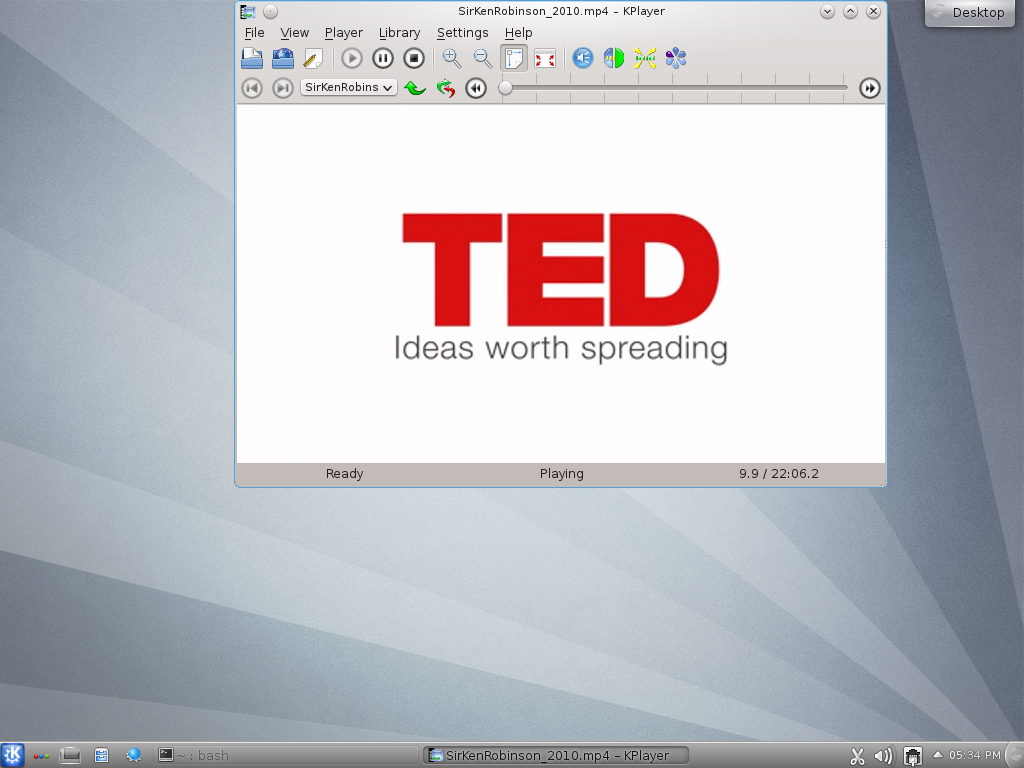Switch to the bash terminal taskbar entry
The image size is (1024, 768).
tap(287, 755)
